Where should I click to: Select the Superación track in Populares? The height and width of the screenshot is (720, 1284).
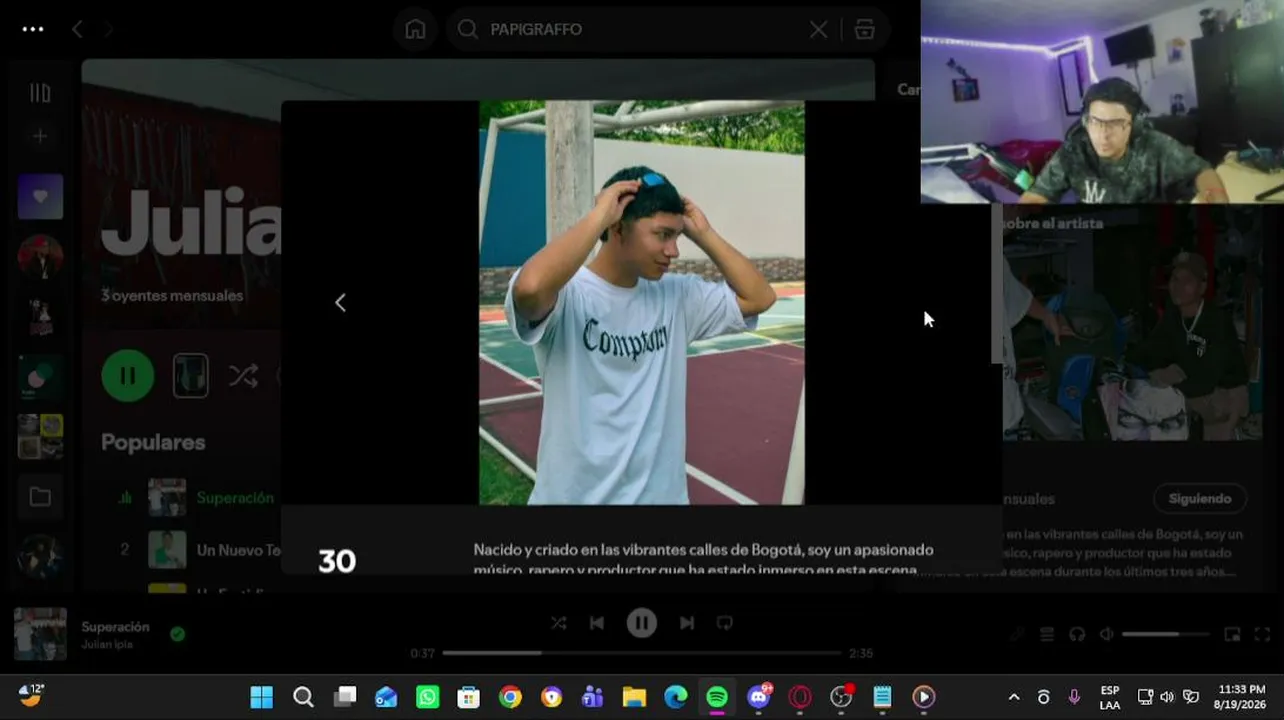click(235, 498)
